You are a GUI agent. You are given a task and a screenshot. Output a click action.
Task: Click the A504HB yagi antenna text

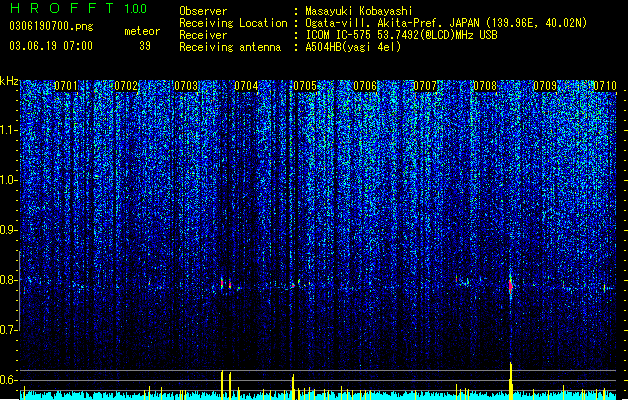(353, 47)
